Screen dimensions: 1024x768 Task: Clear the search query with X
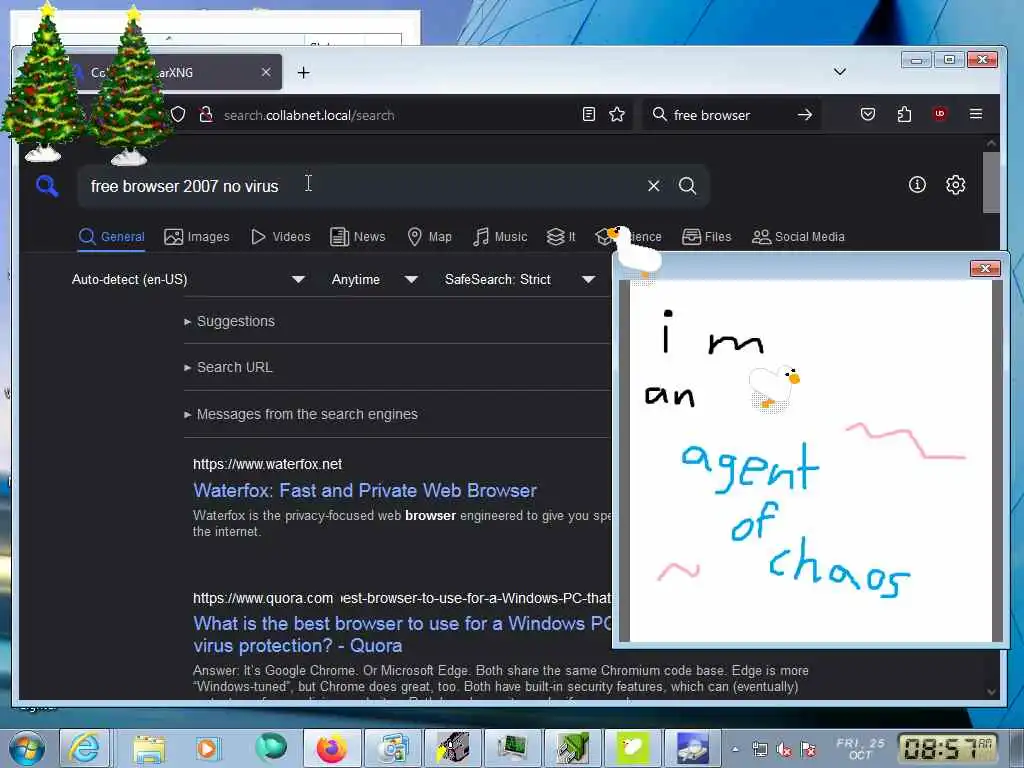click(x=654, y=186)
